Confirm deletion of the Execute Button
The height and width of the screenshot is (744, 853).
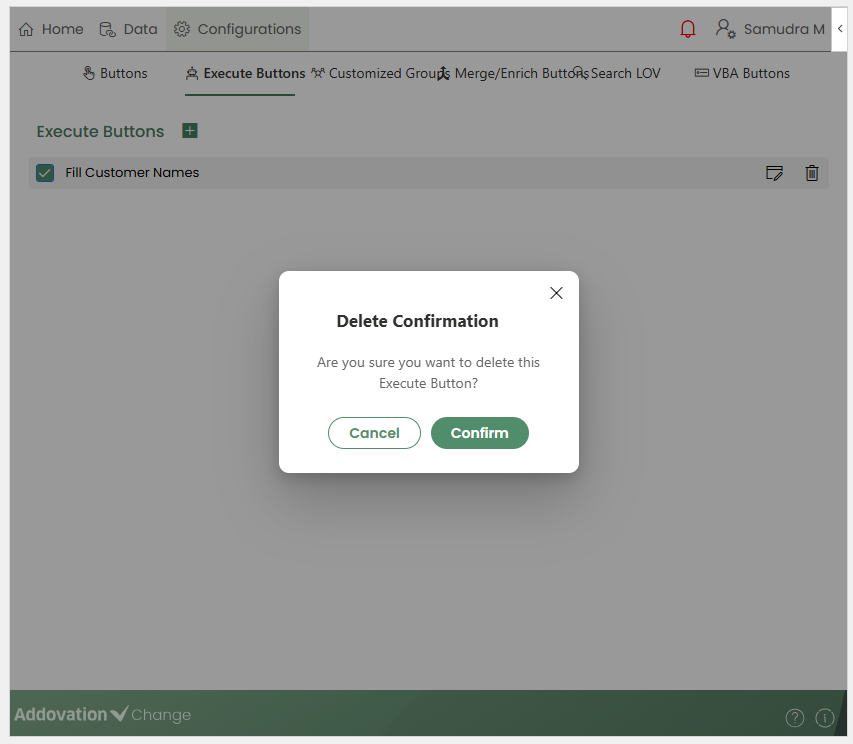(x=479, y=433)
